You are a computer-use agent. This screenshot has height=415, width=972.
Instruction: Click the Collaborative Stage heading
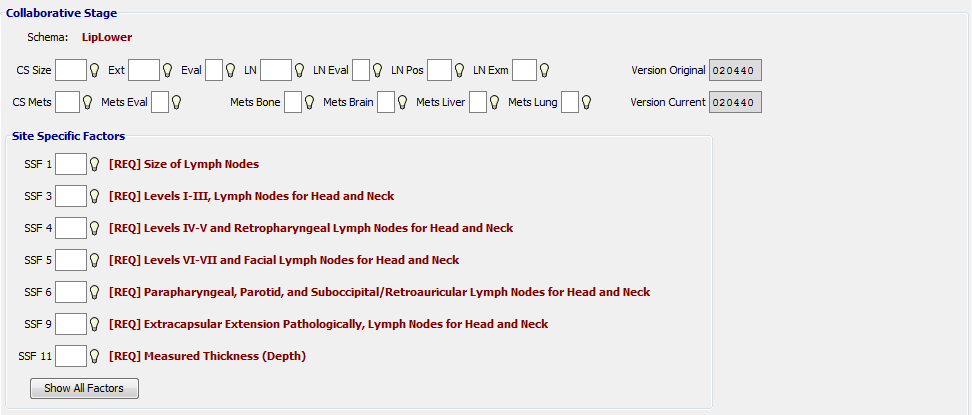coord(61,13)
